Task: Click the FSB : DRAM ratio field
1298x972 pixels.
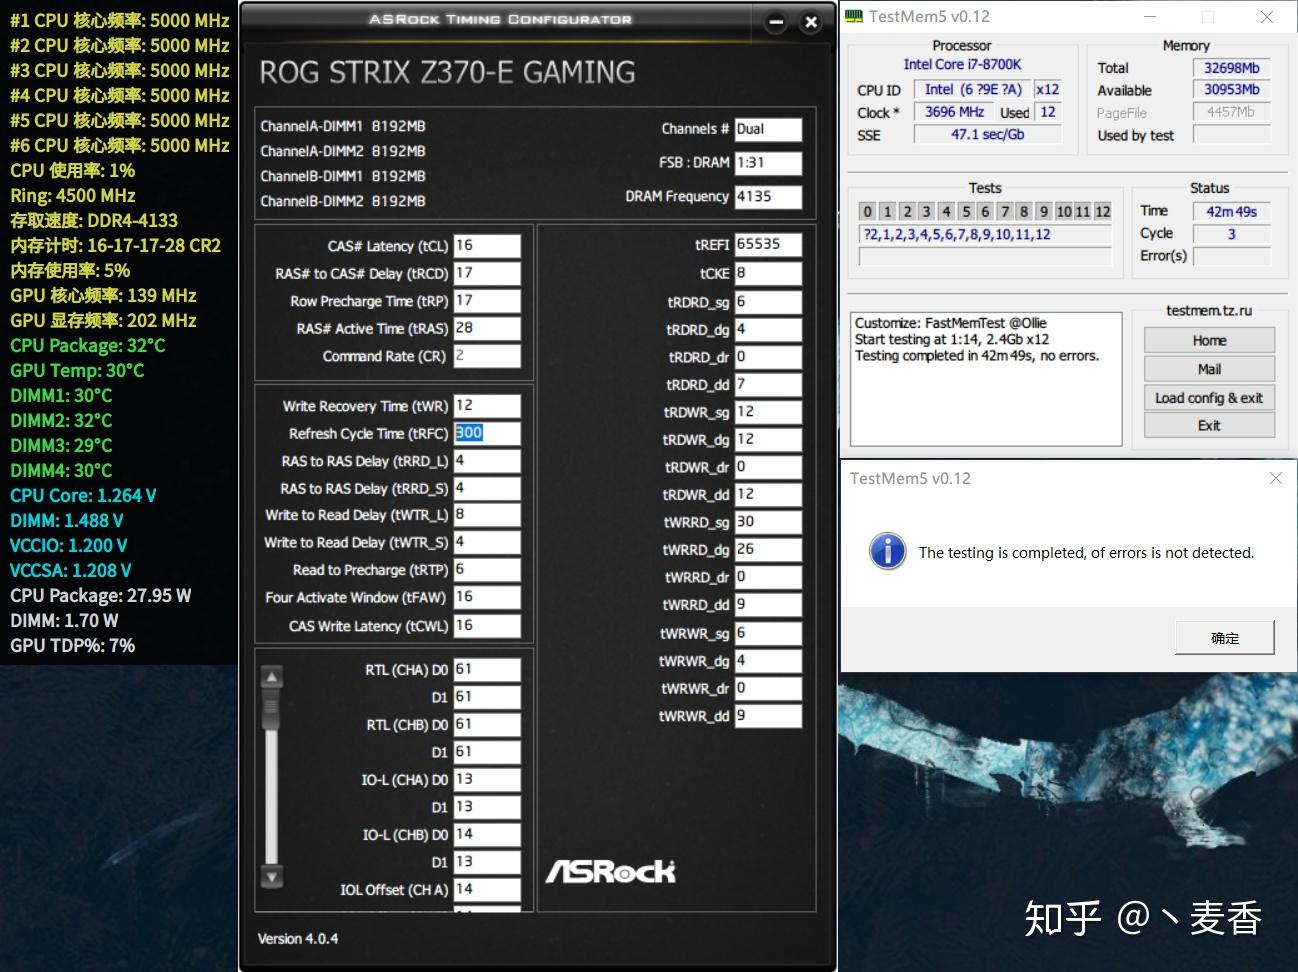Action: click(x=768, y=163)
